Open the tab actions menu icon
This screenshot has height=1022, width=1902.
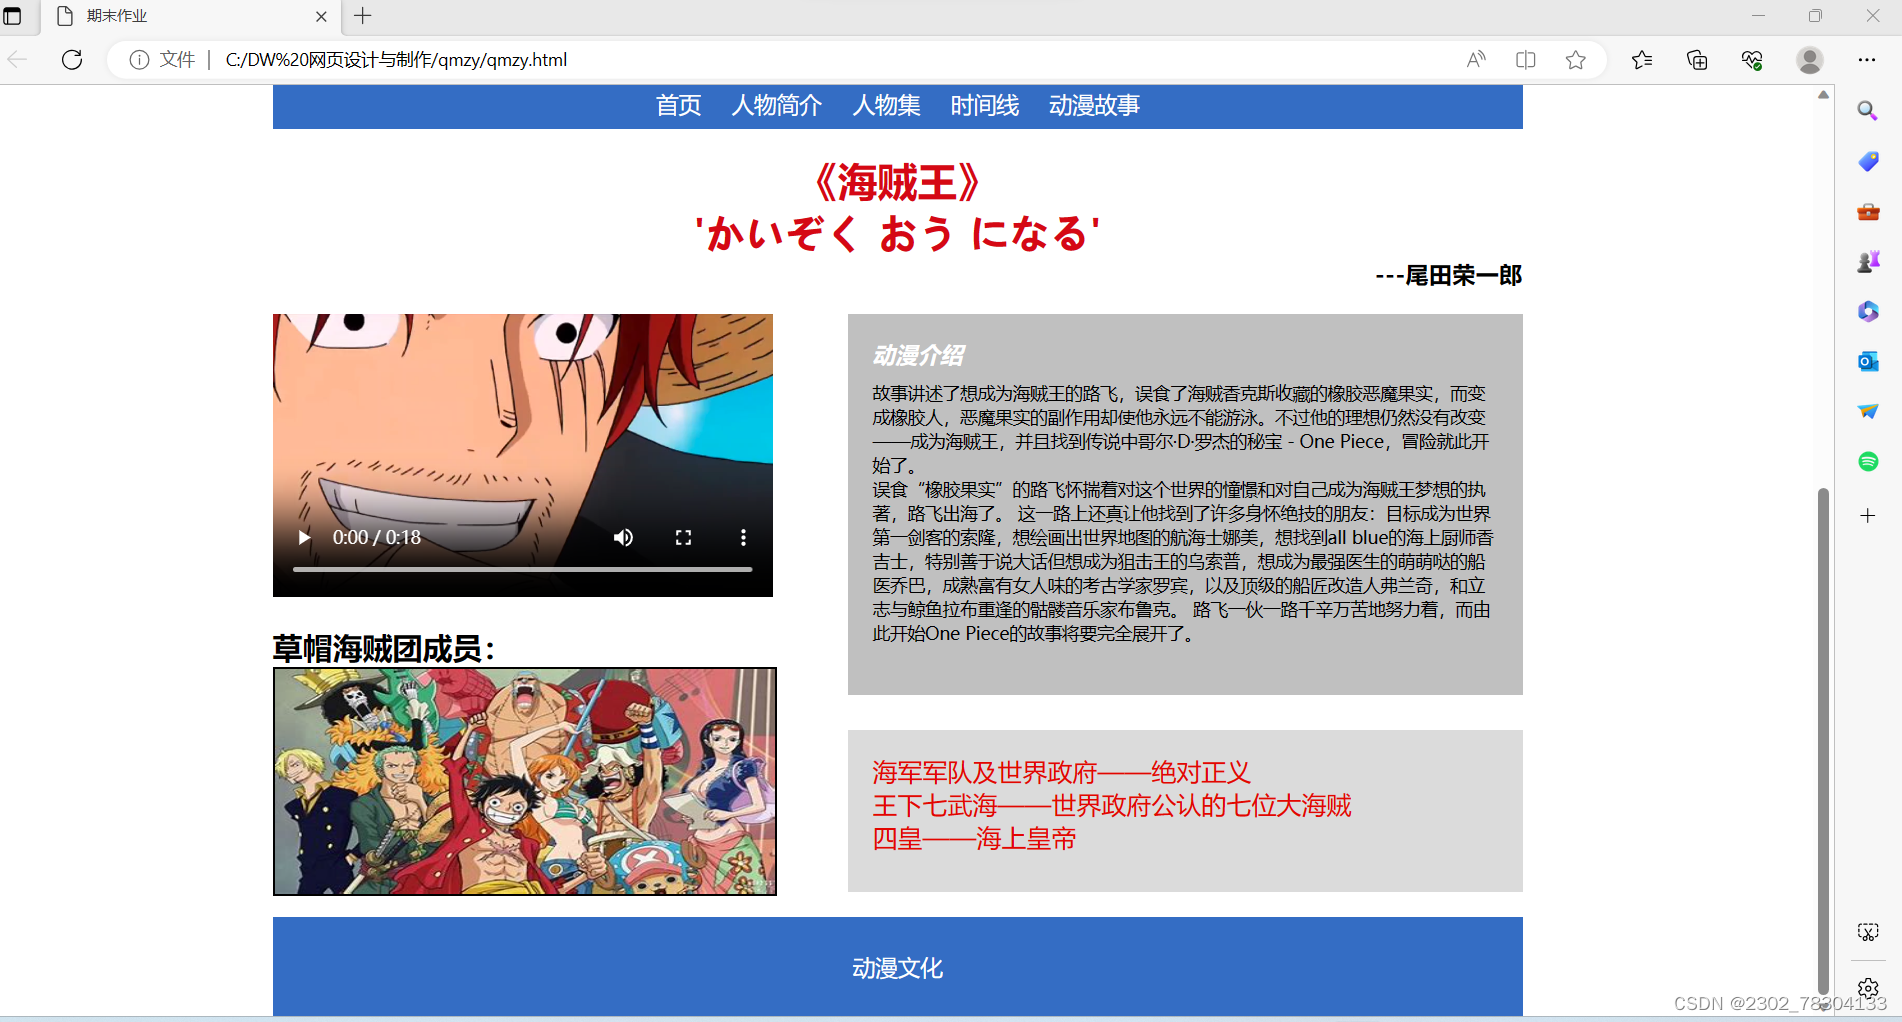[13, 16]
